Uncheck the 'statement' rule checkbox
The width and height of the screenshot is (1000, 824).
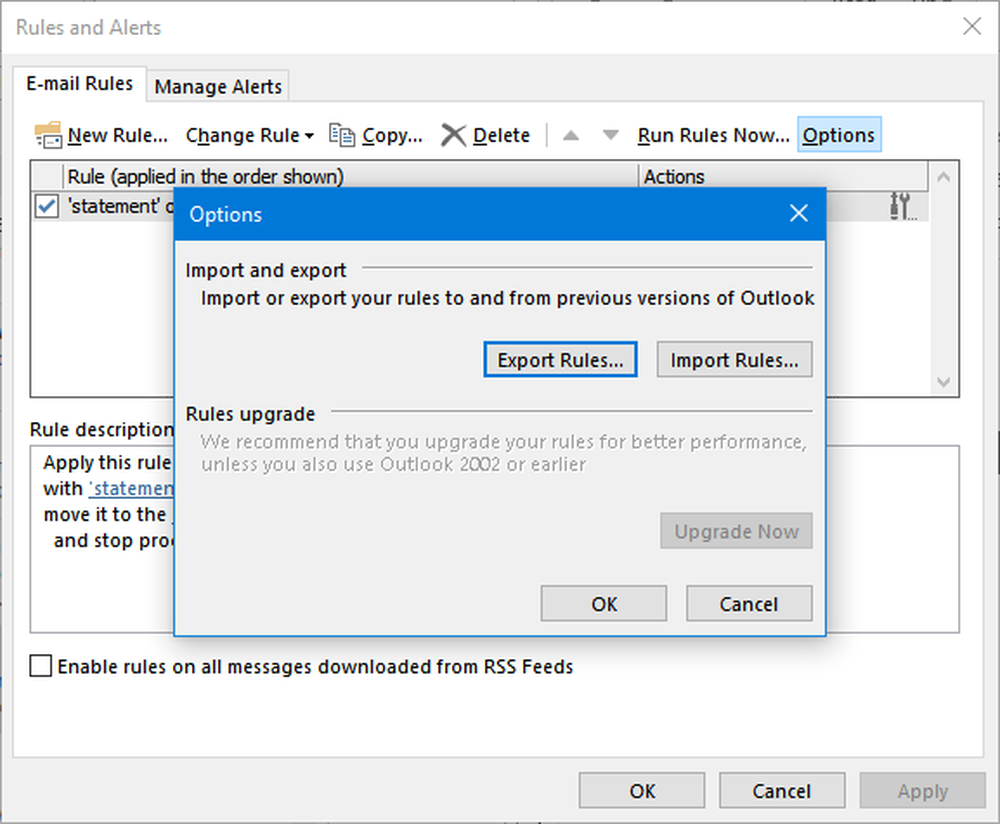tap(46, 207)
